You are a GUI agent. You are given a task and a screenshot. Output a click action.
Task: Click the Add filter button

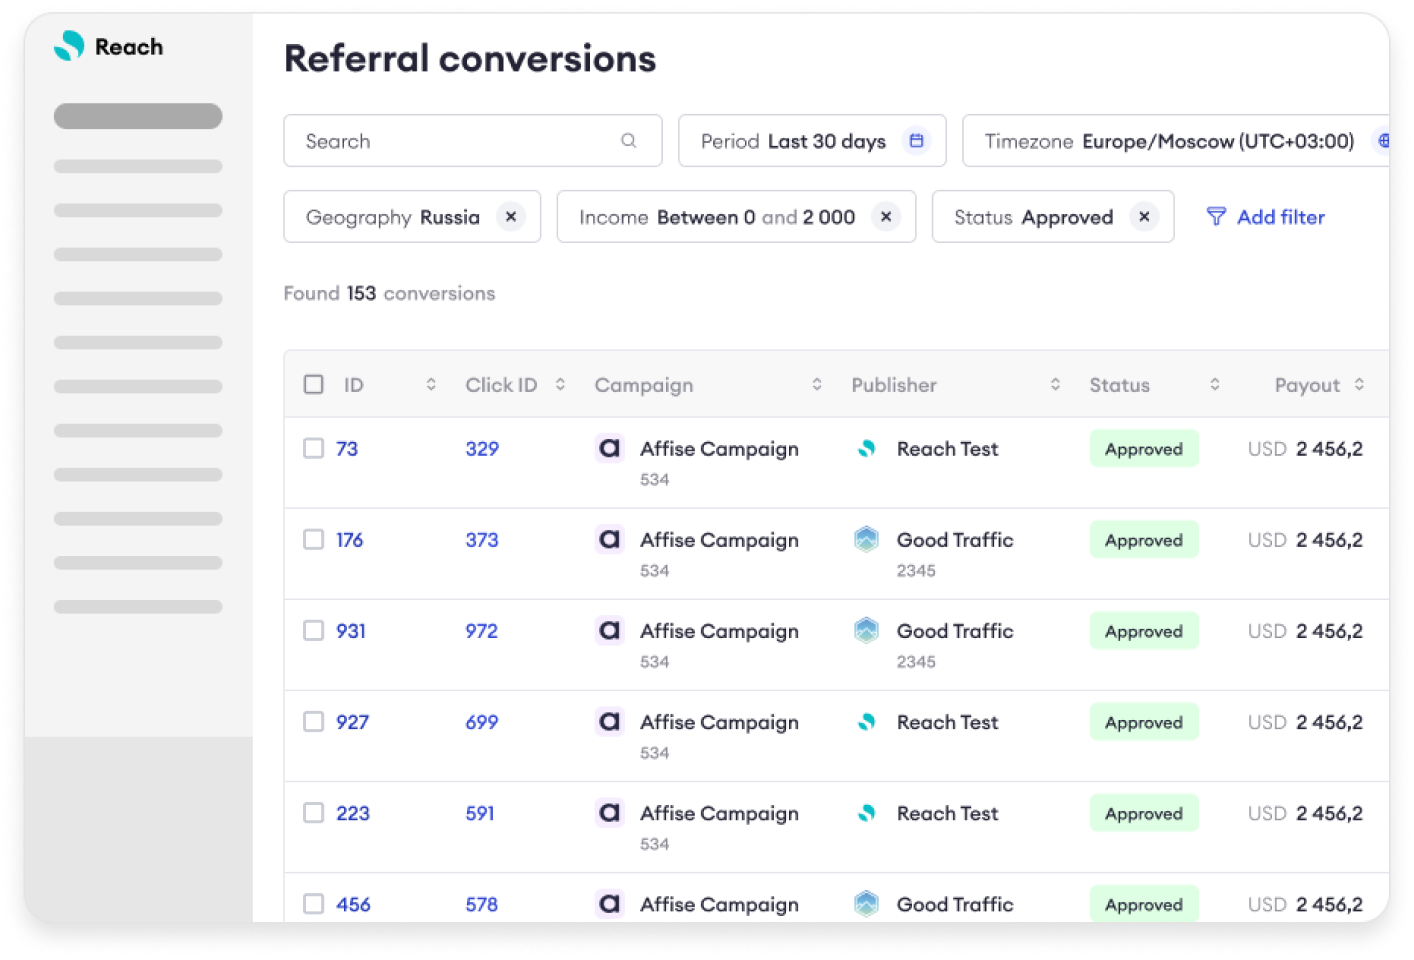[1266, 217]
